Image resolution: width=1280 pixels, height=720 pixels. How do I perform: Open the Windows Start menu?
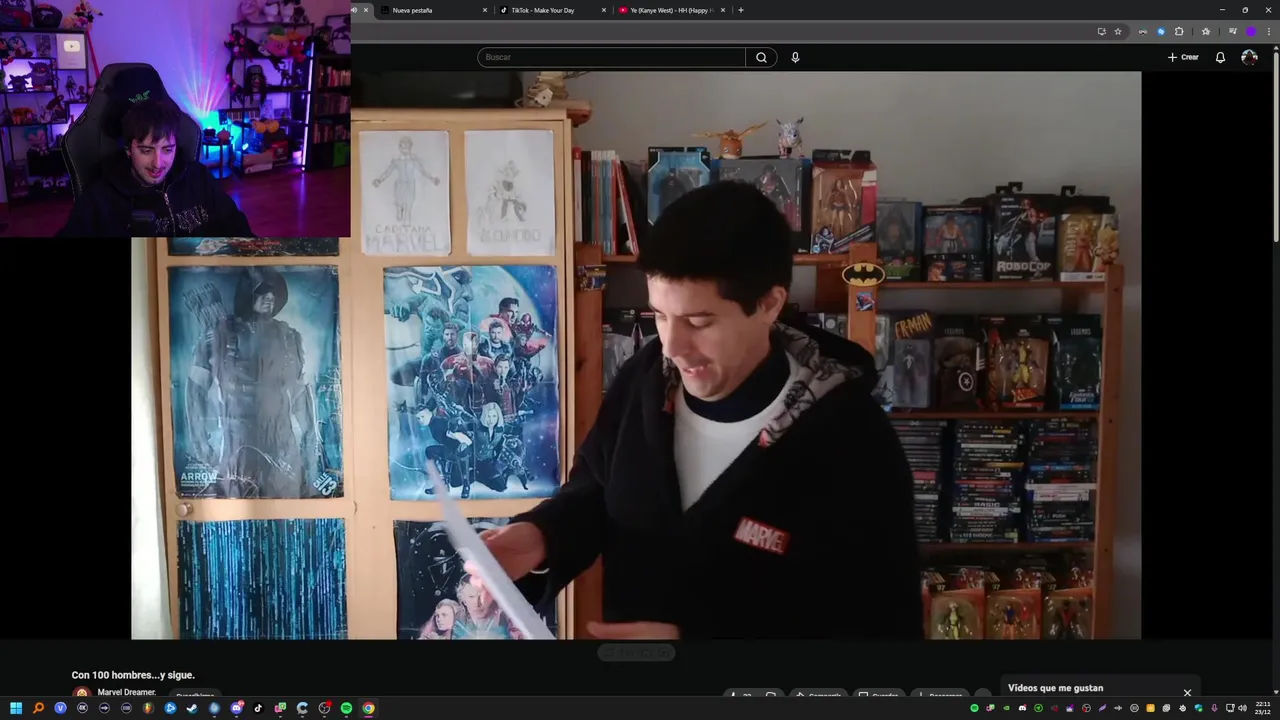point(16,708)
